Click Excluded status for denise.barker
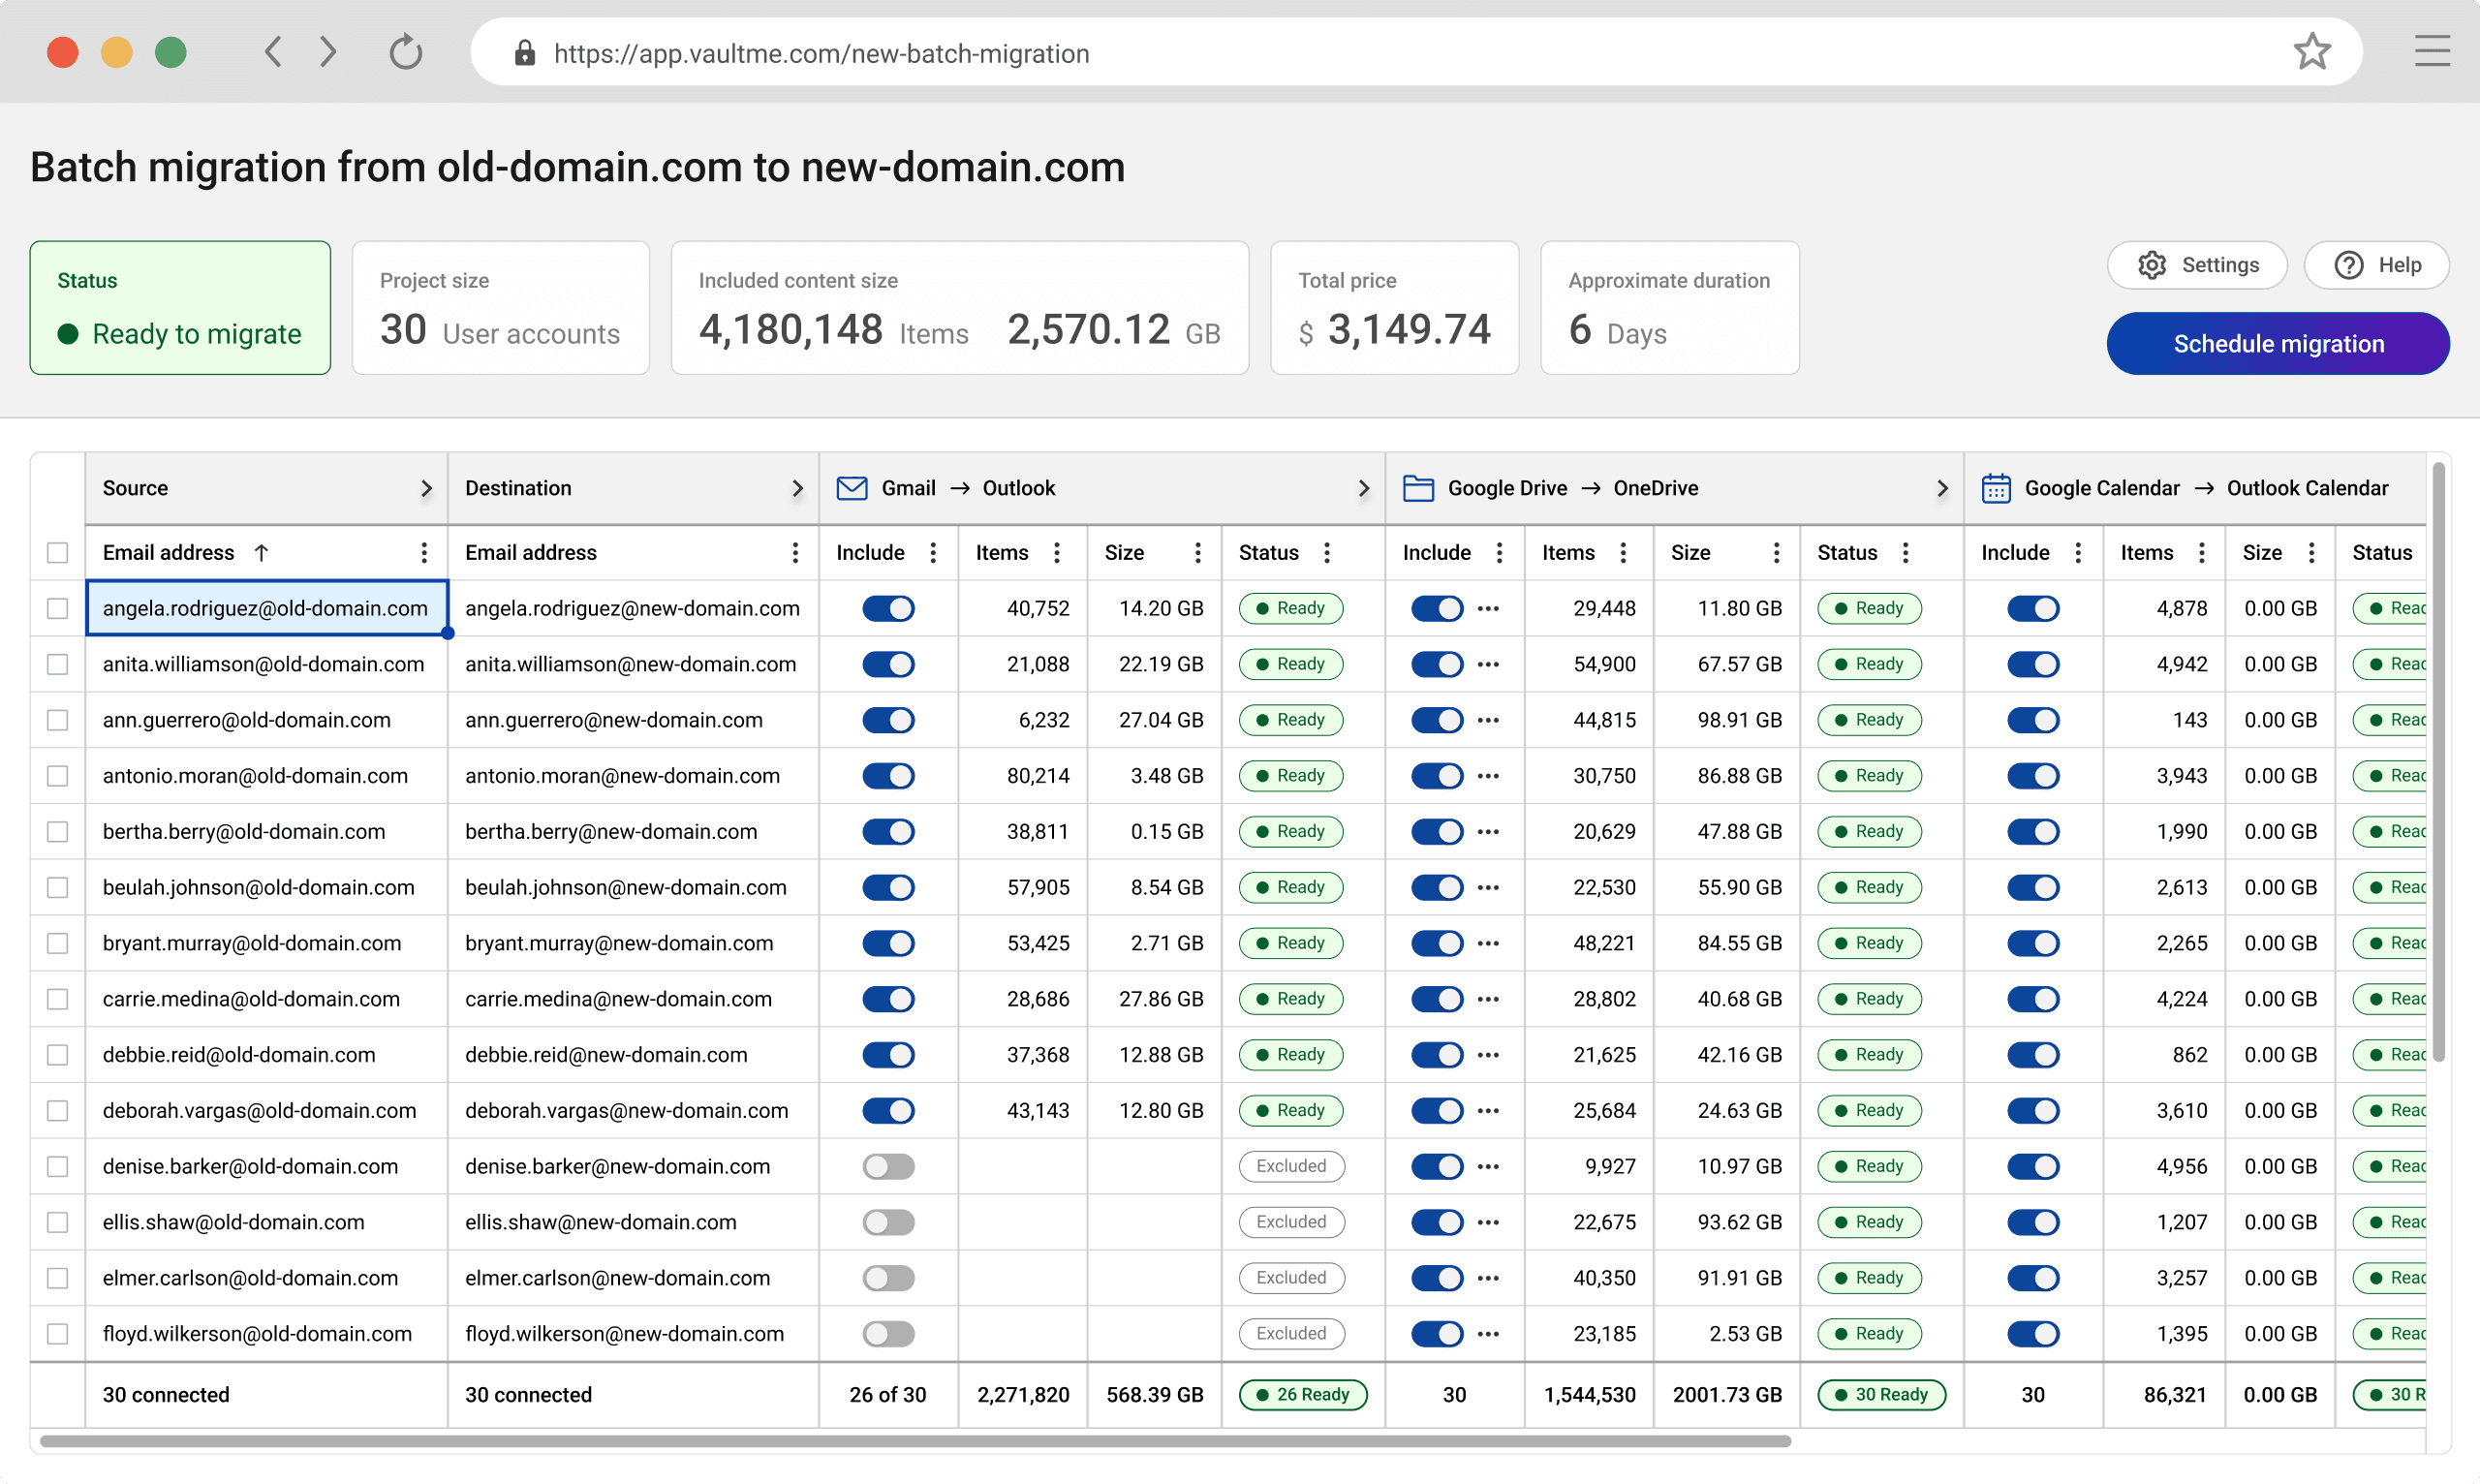The height and width of the screenshot is (1484, 2480). pyautogui.click(x=1291, y=1166)
